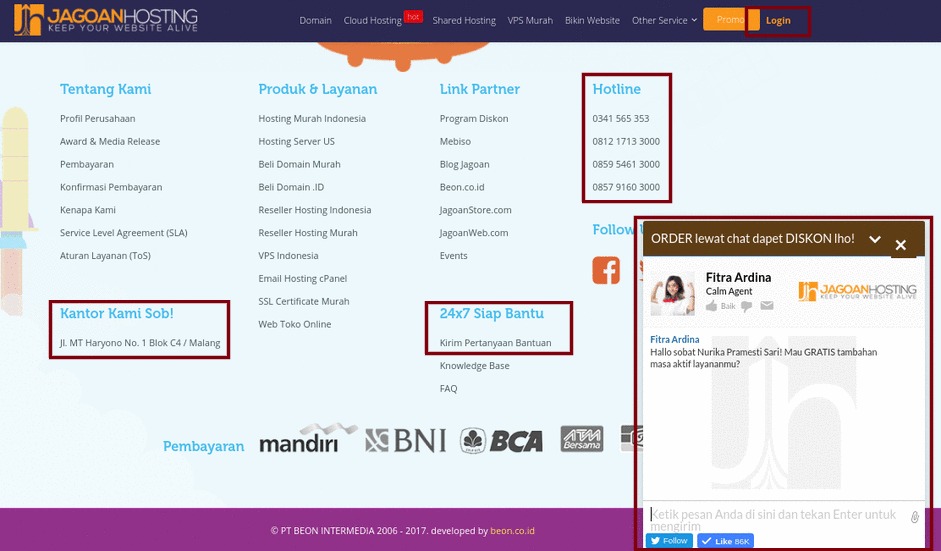Click the Facebook Like 86K button
Viewport: 941px width, 551px height.
tap(726, 541)
